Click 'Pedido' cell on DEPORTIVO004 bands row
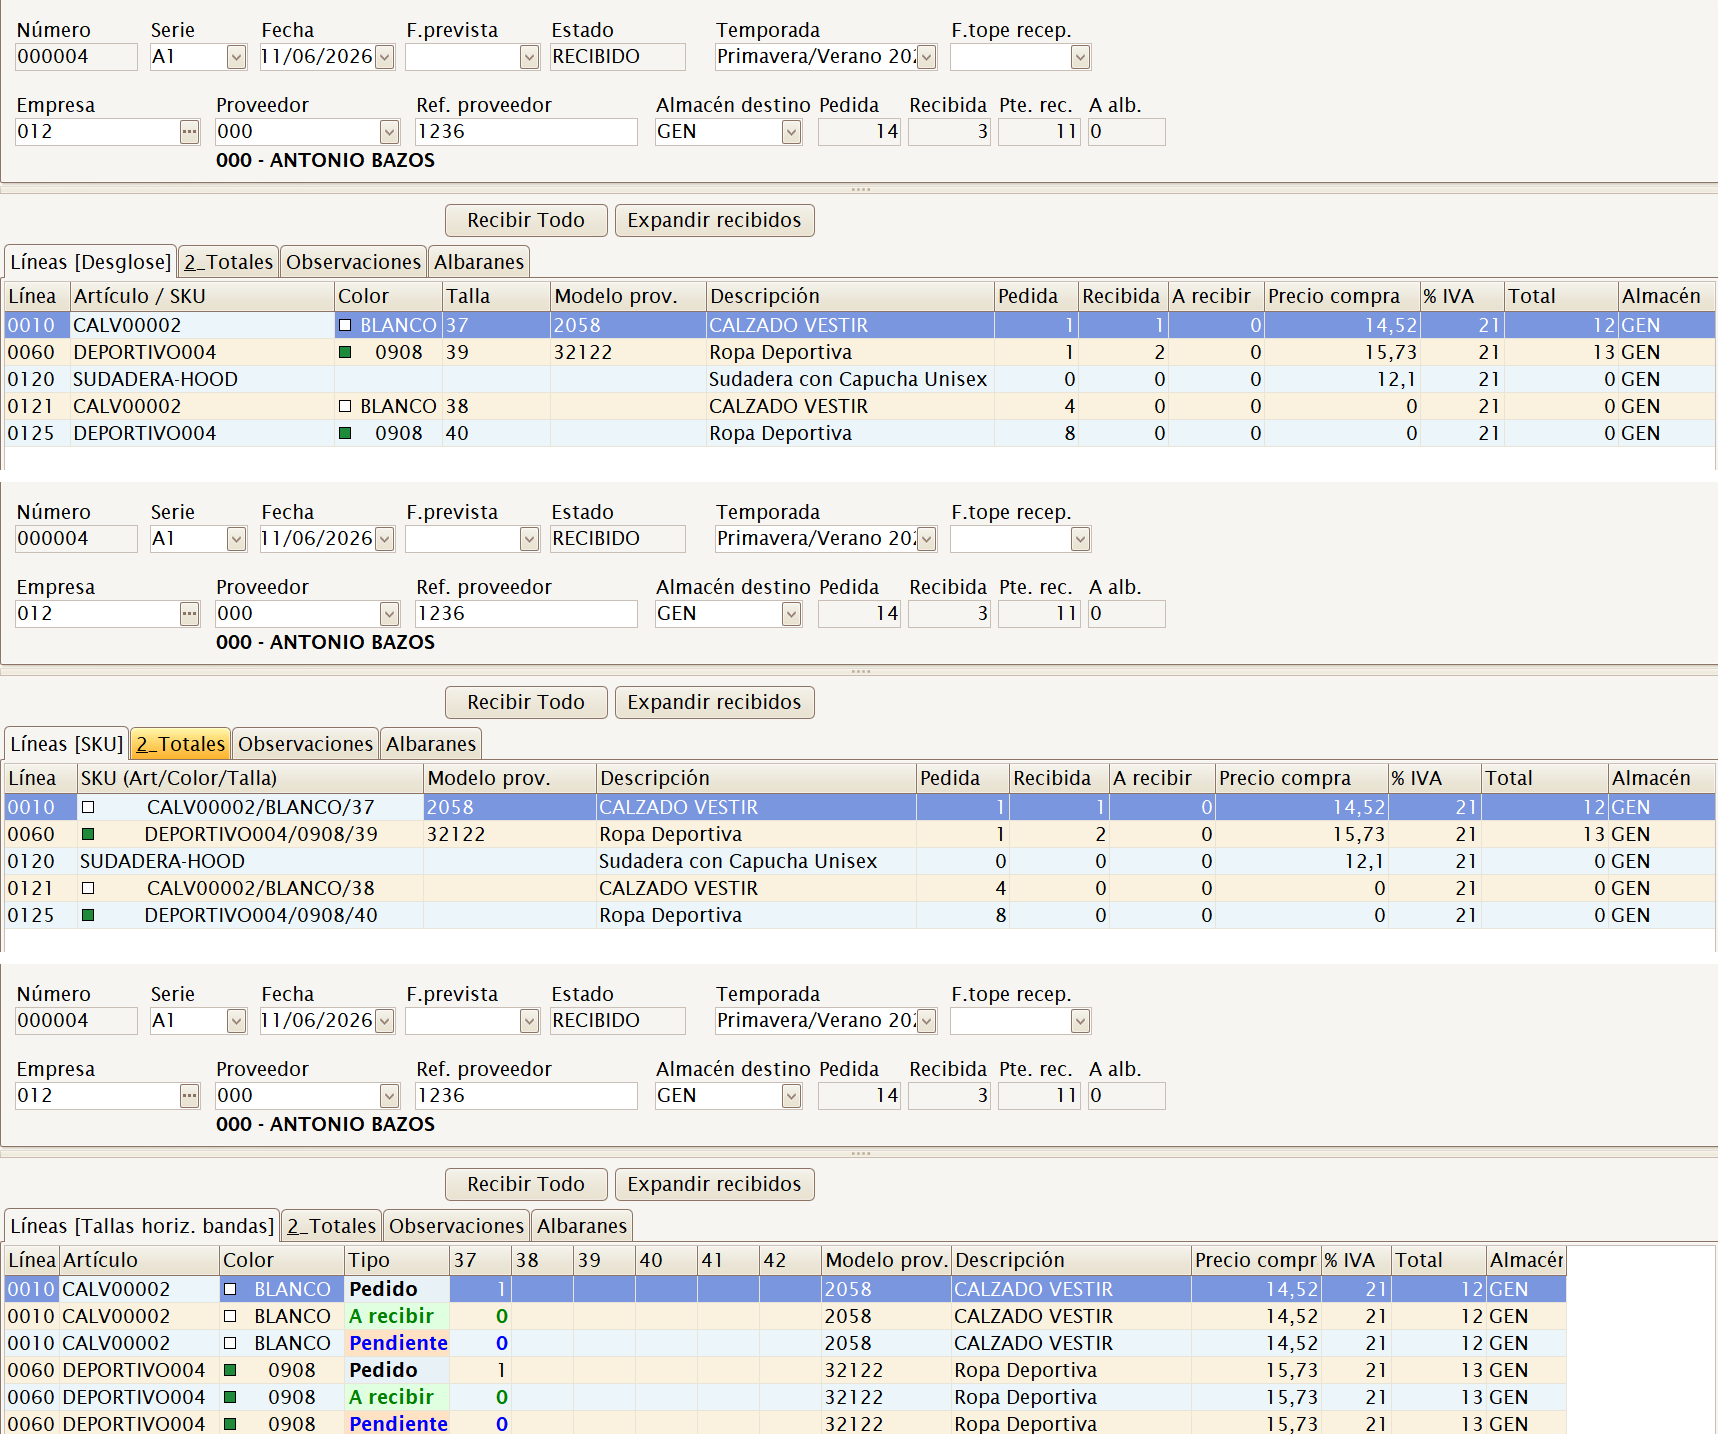Image resolution: width=1718 pixels, height=1434 pixels. click(398, 1370)
